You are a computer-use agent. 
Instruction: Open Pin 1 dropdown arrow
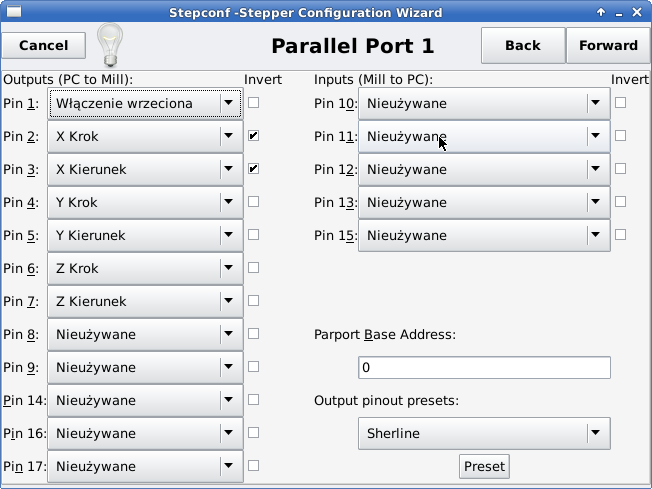coord(228,103)
